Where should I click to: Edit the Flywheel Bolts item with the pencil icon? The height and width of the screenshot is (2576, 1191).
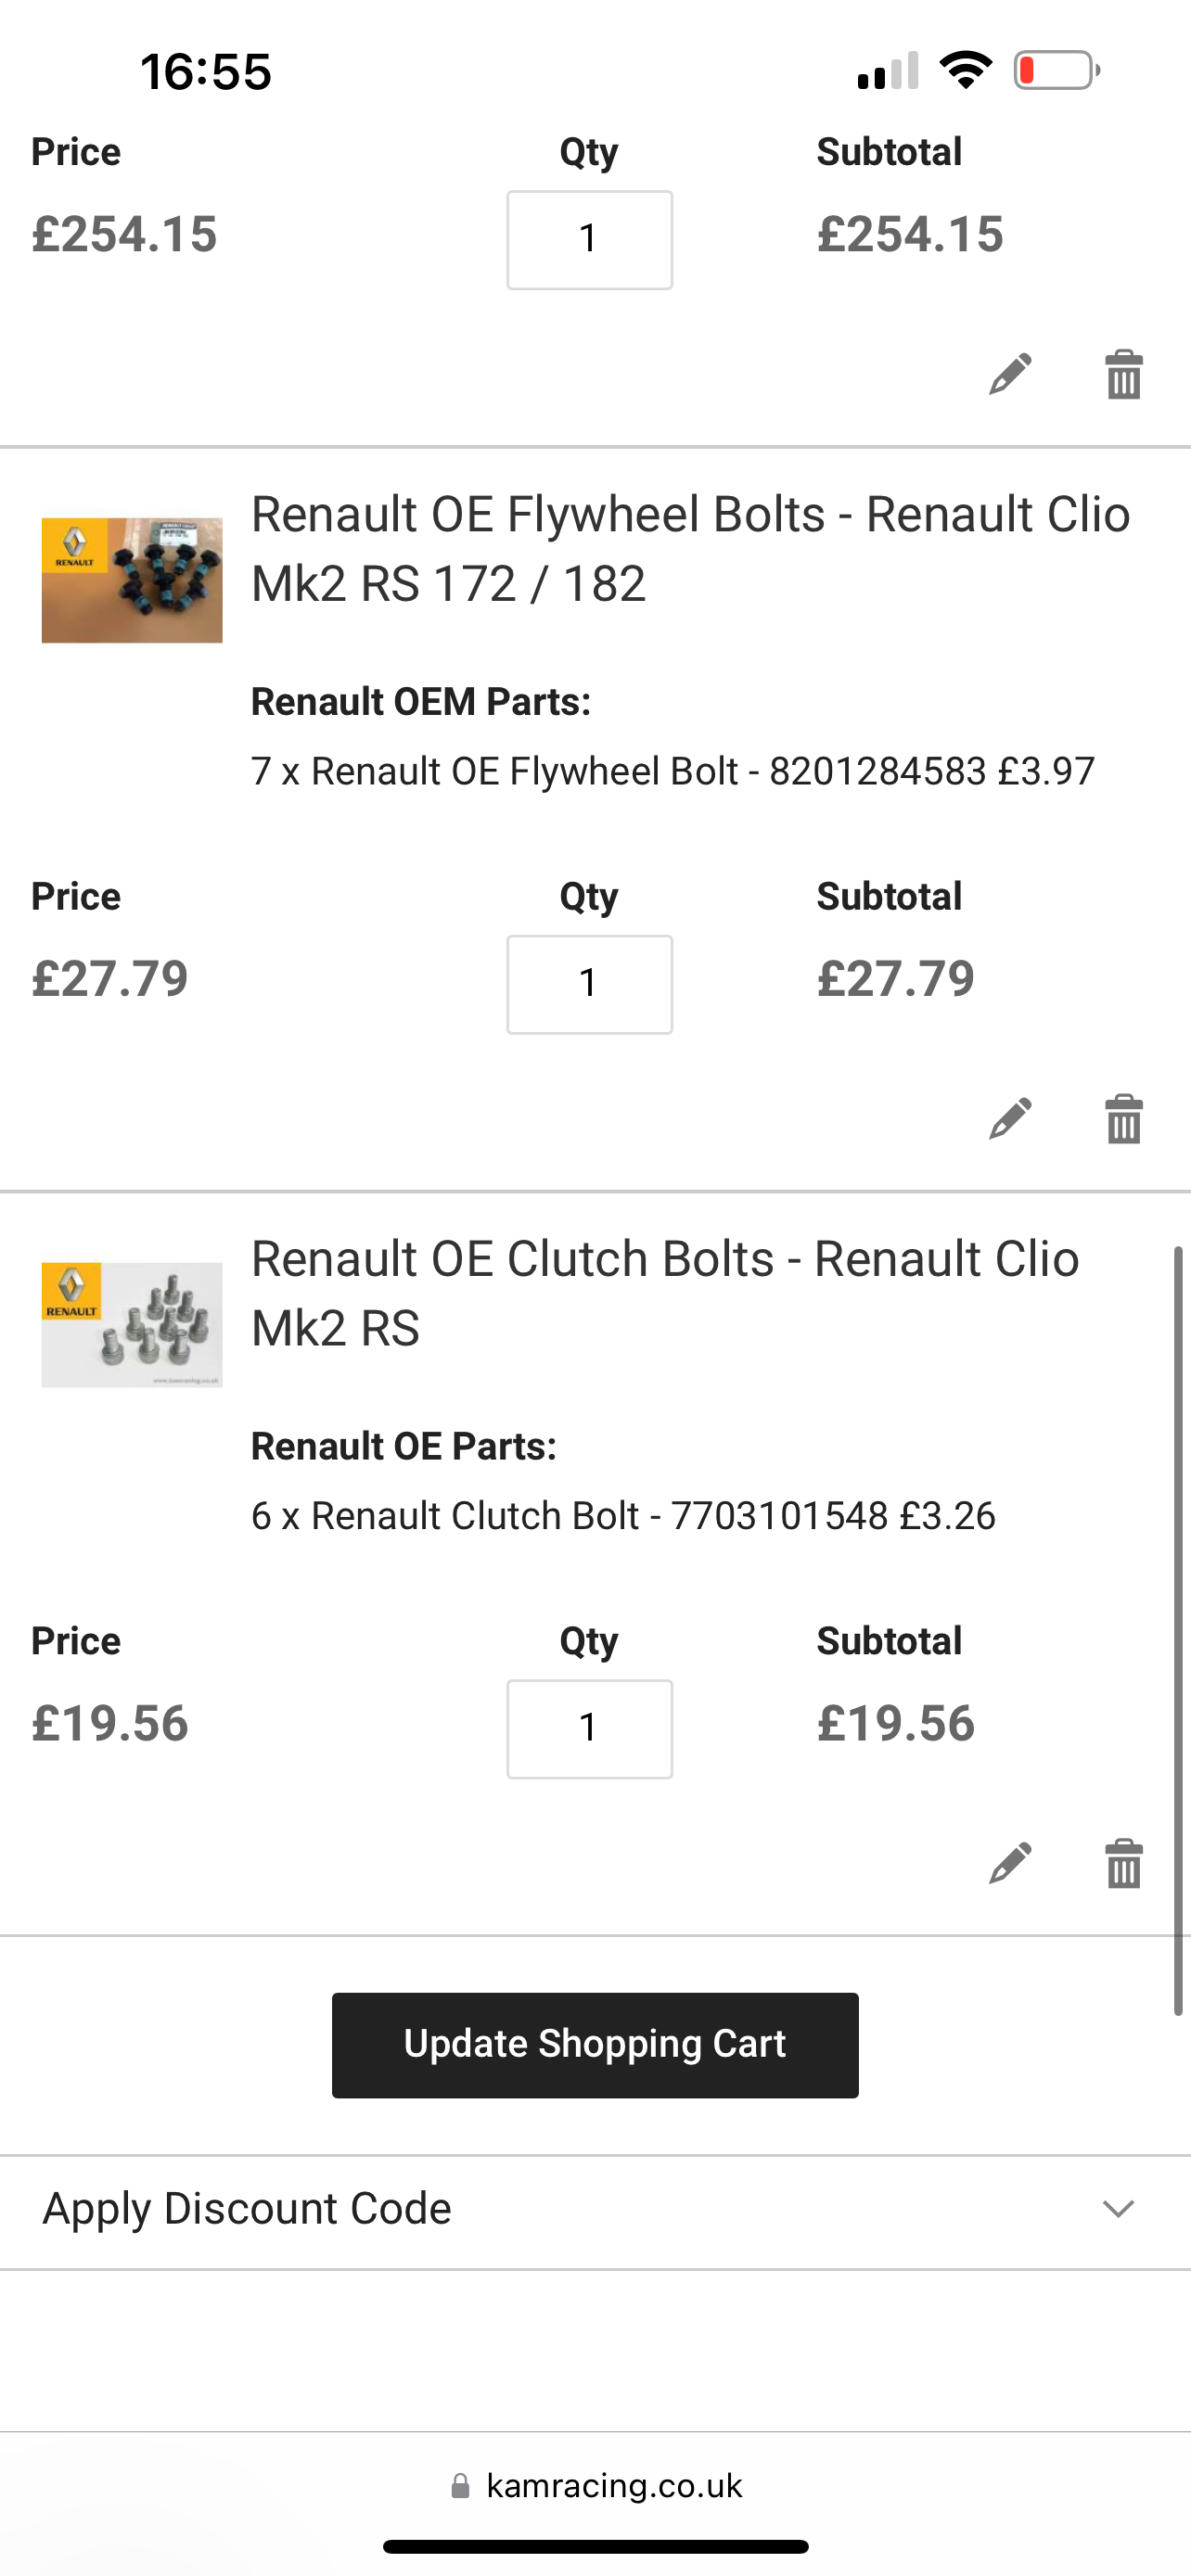1010,1118
